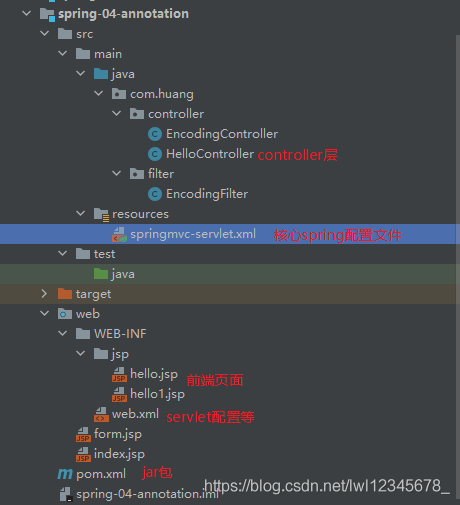Collapse the filter package arrow
This screenshot has height=505, width=460.
pos(116,173)
